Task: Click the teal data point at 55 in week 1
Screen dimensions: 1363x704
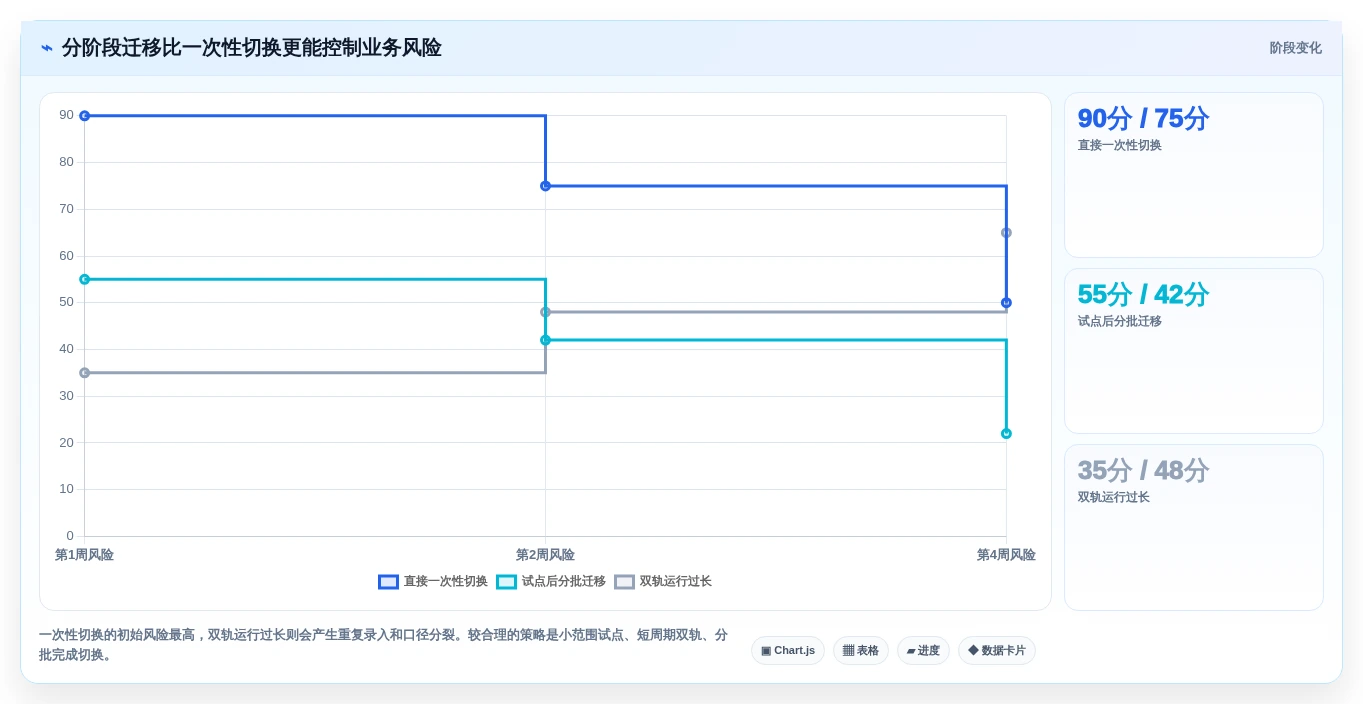Action: pyautogui.click(x=84, y=279)
